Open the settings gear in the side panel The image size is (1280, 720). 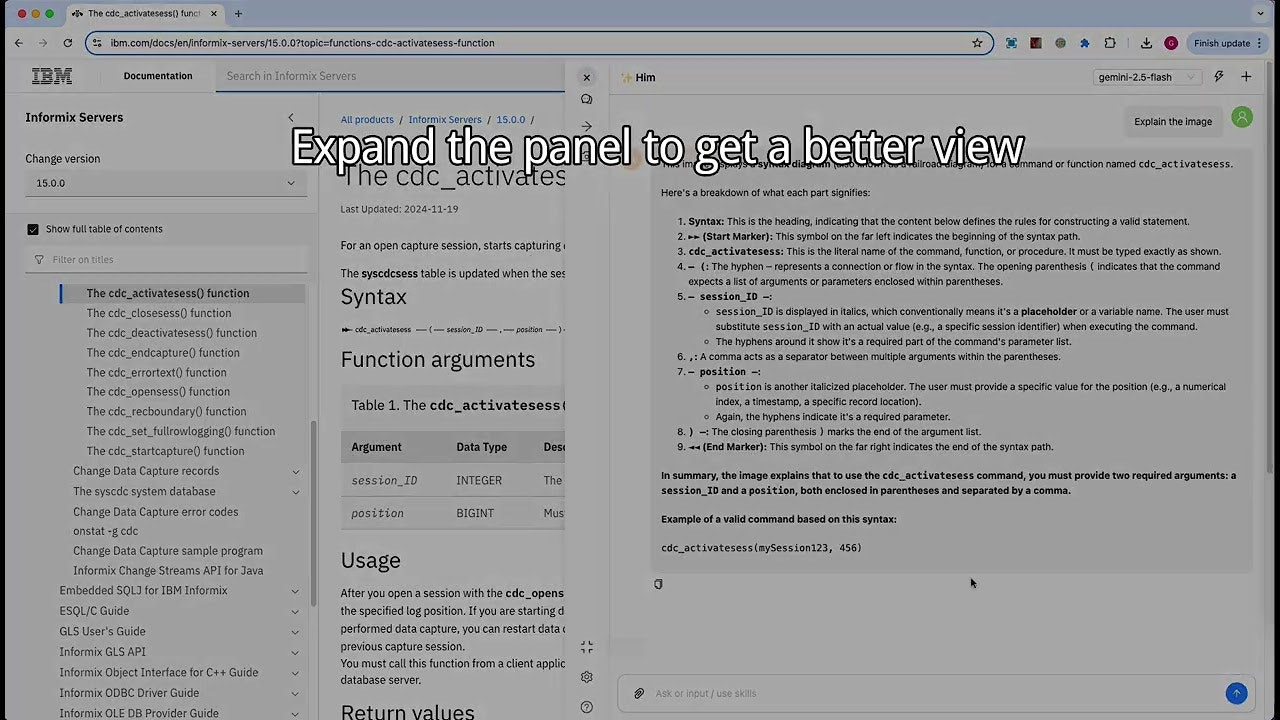coord(586,676)
